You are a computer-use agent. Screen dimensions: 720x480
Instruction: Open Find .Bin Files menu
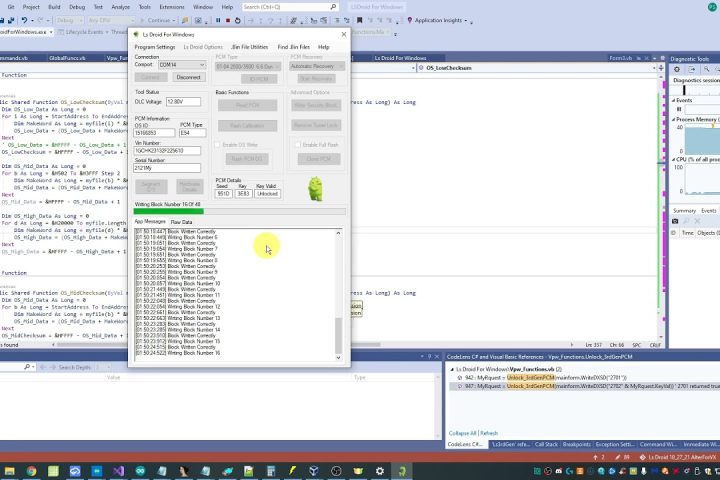pos(293,47)
